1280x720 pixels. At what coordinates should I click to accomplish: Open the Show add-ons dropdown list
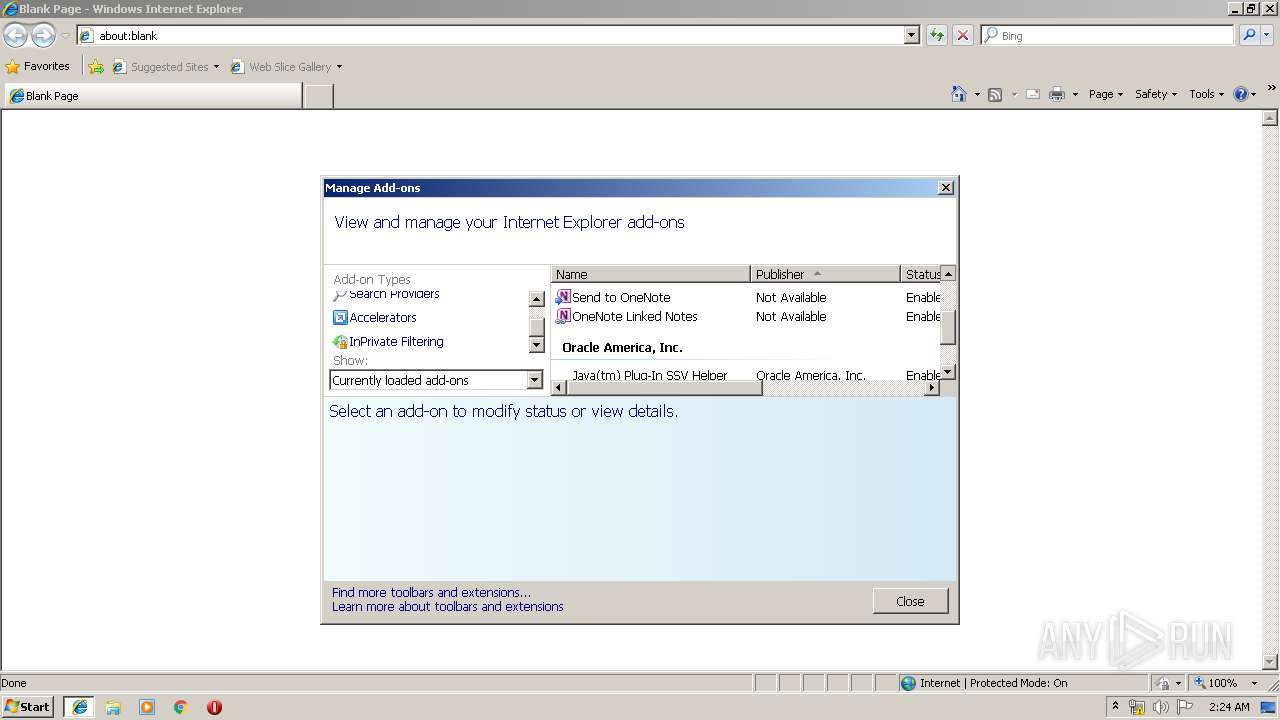click(535, 380)
